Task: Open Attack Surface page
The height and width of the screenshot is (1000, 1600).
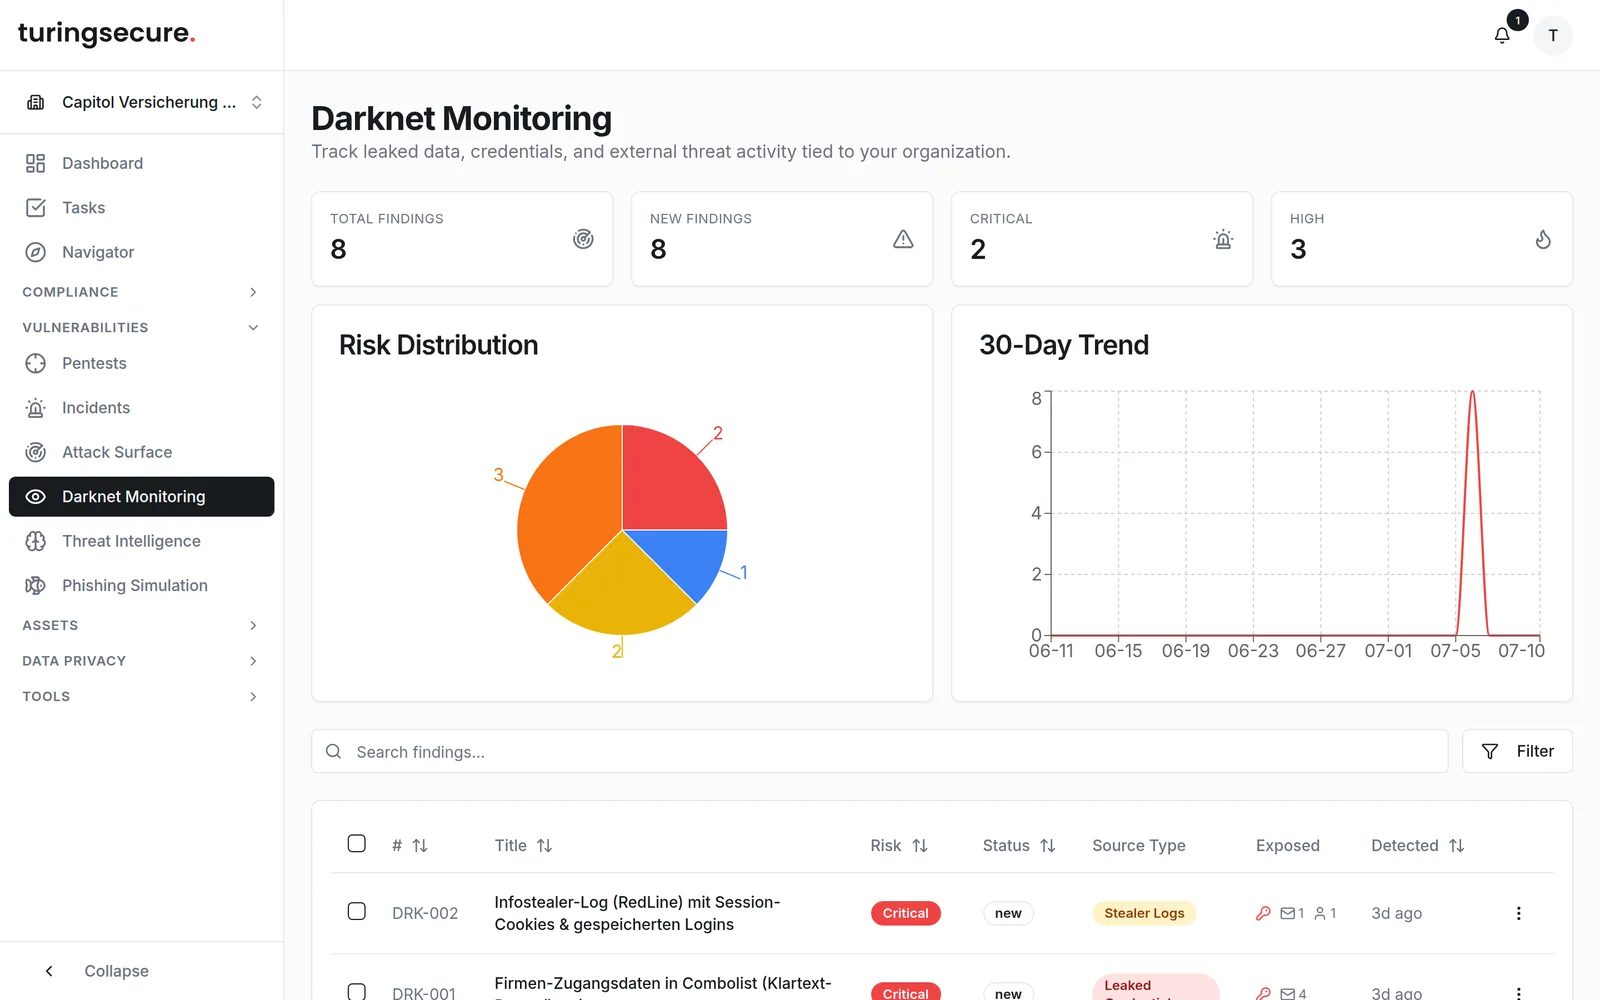Action: click(142, 452)
